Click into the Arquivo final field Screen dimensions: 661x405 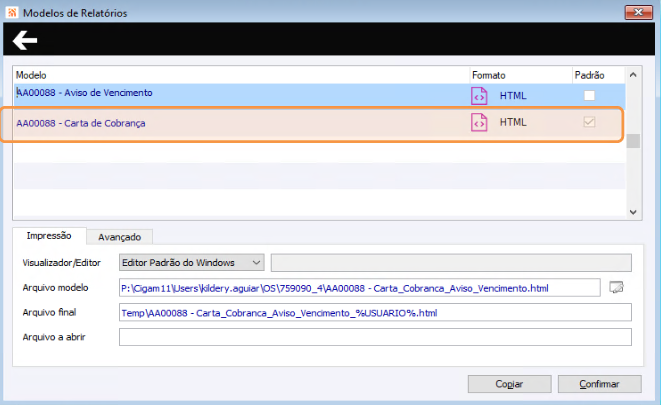click(375, 313)
